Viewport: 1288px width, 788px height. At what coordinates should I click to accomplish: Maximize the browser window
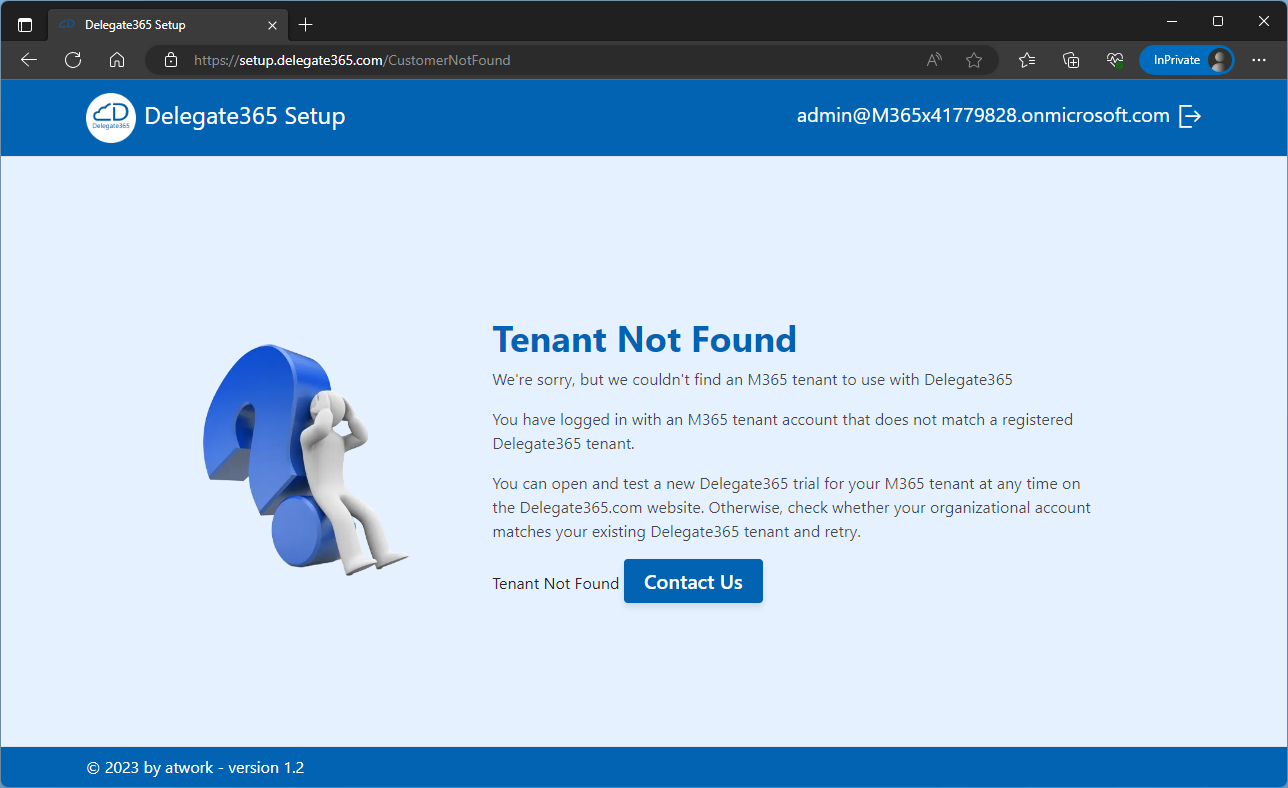(1217, 21)
